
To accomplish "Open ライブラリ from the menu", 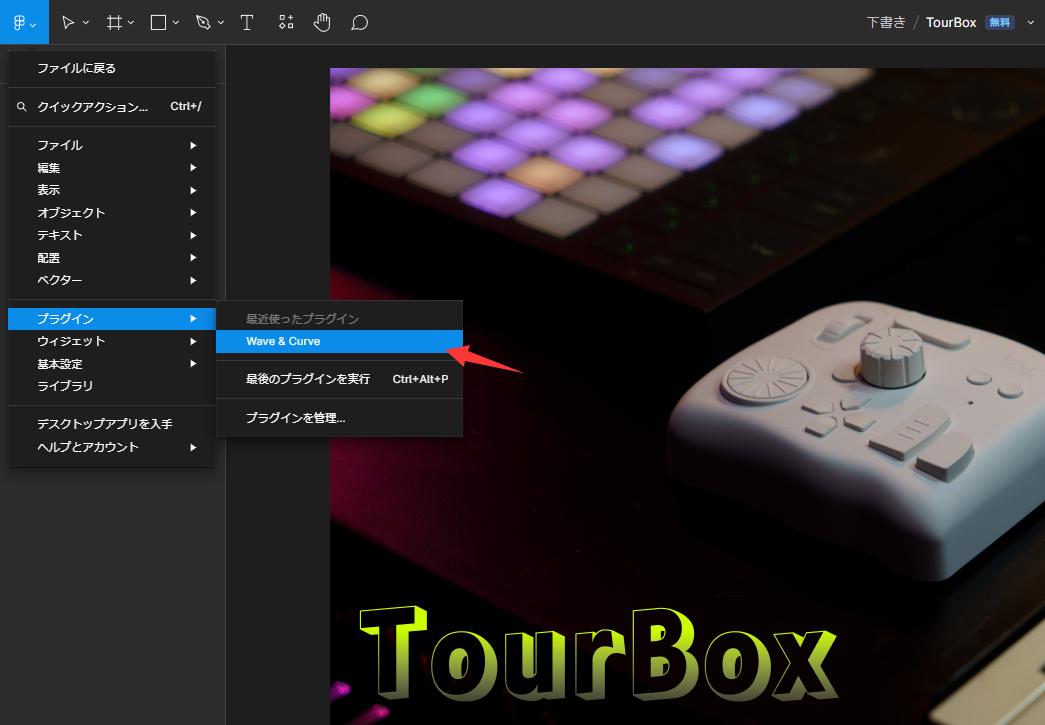I will (111, 386).
